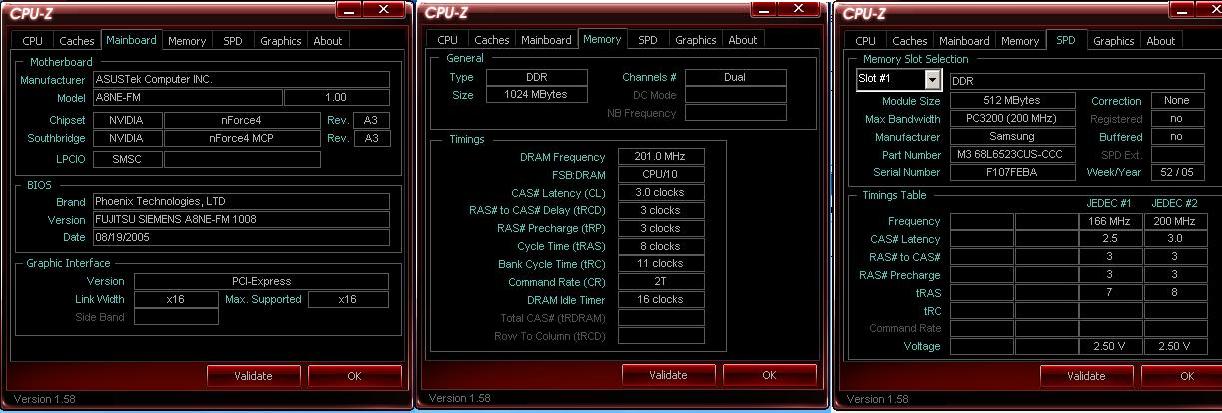1222x413 pixels.
Task: Click the SMSC LPCIO field
Action: [126, 158]
